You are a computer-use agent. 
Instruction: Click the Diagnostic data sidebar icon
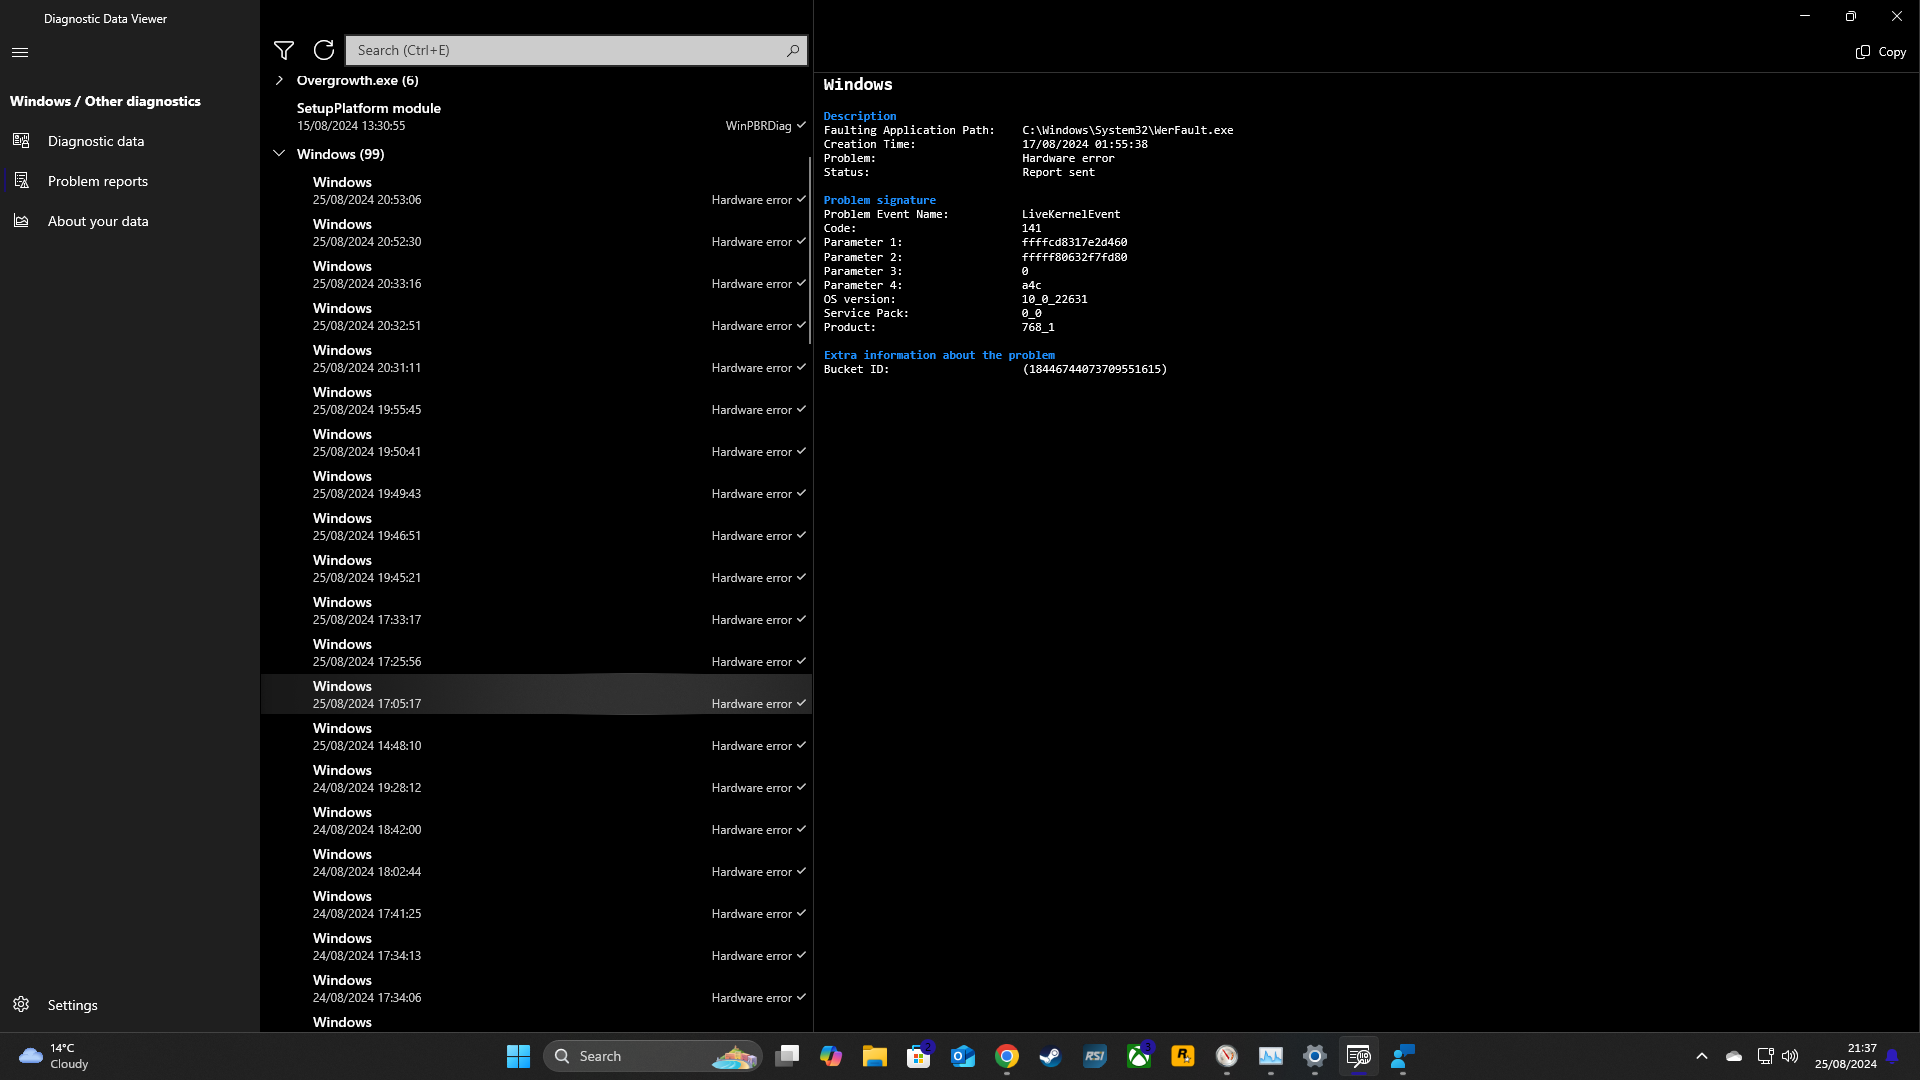[21, 141]
